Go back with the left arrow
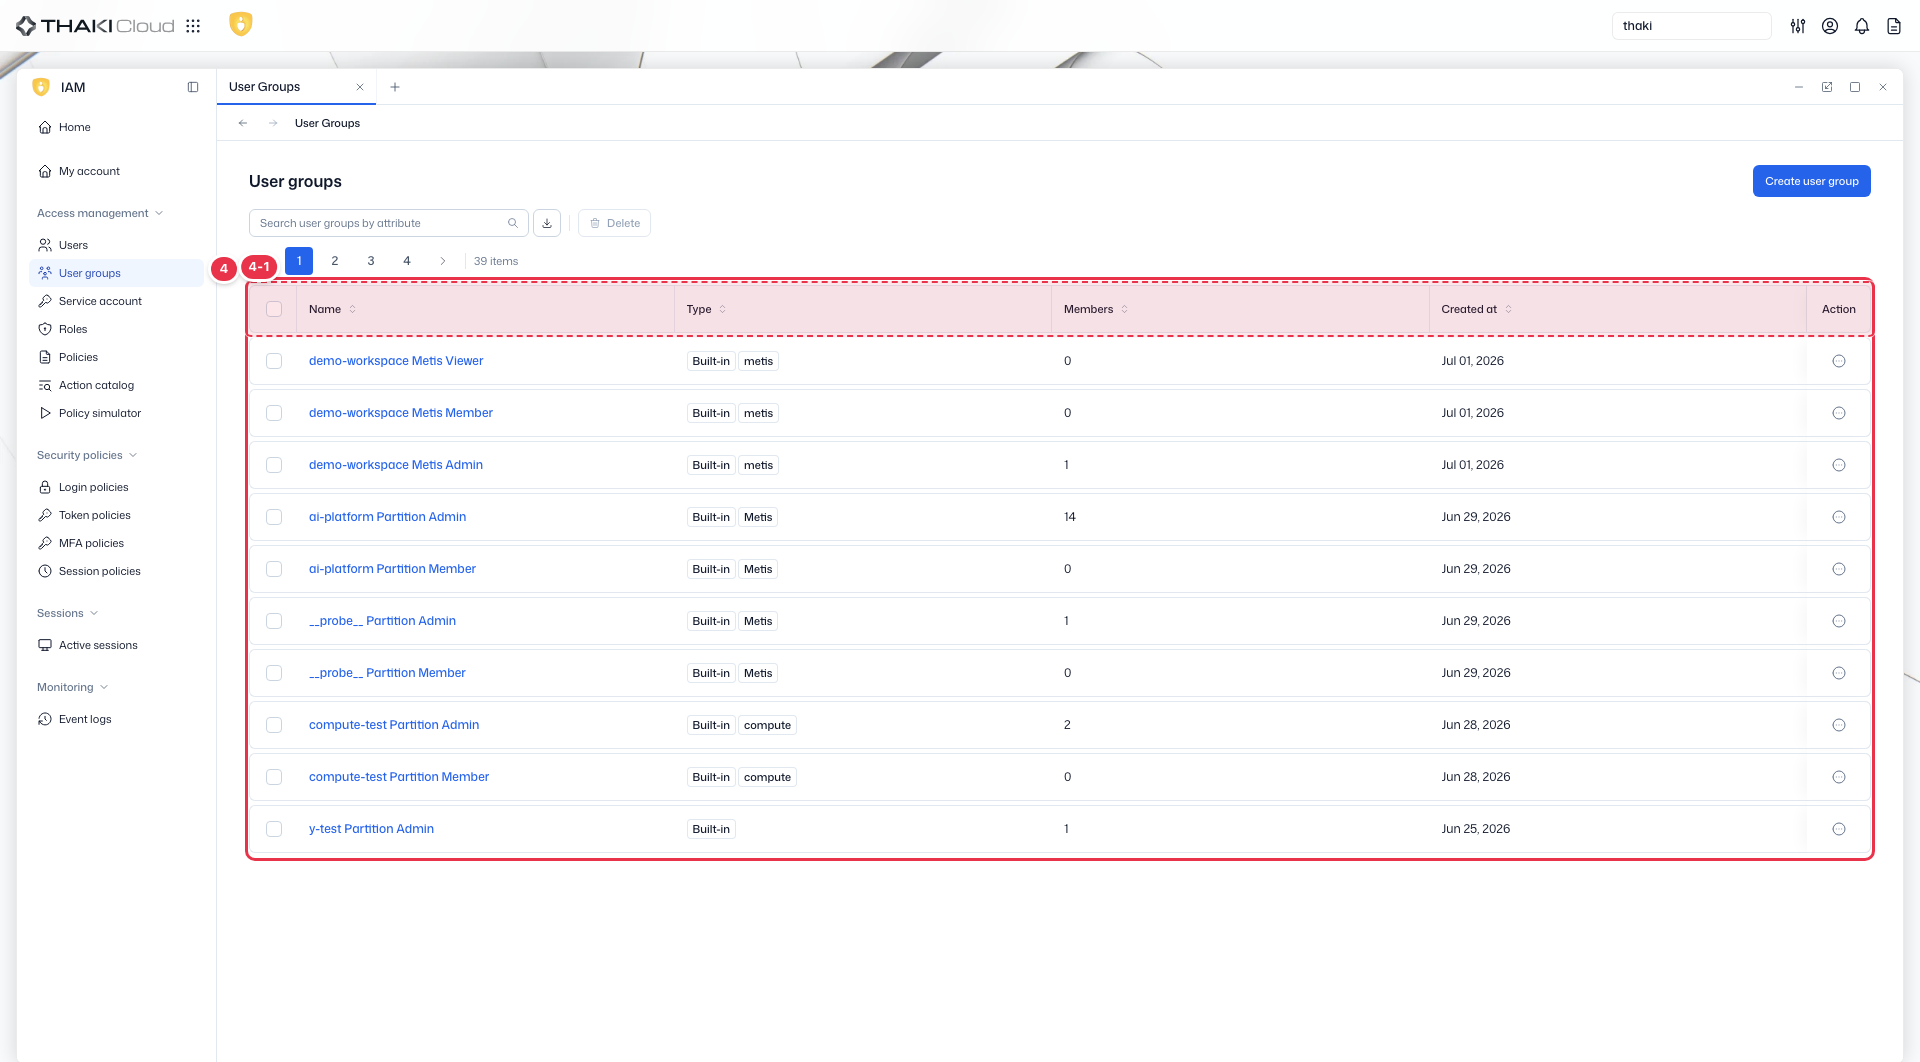 (243, 123)
